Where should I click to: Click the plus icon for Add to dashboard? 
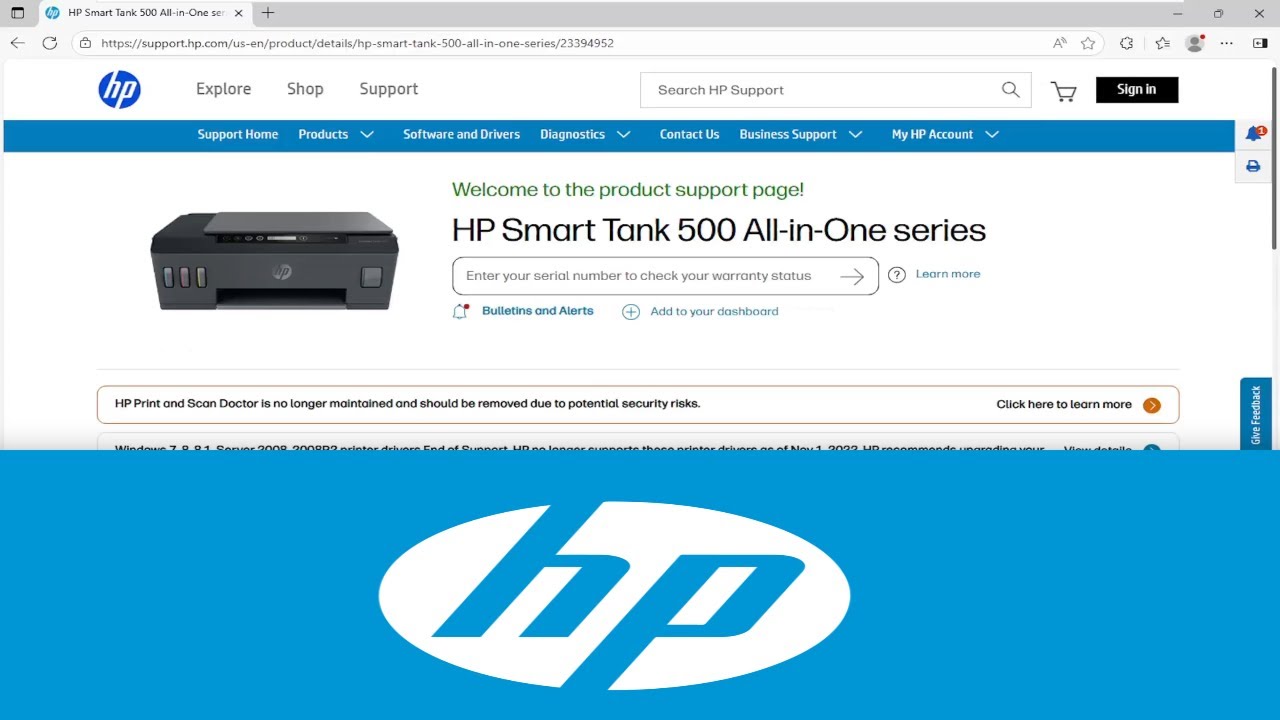631,312
